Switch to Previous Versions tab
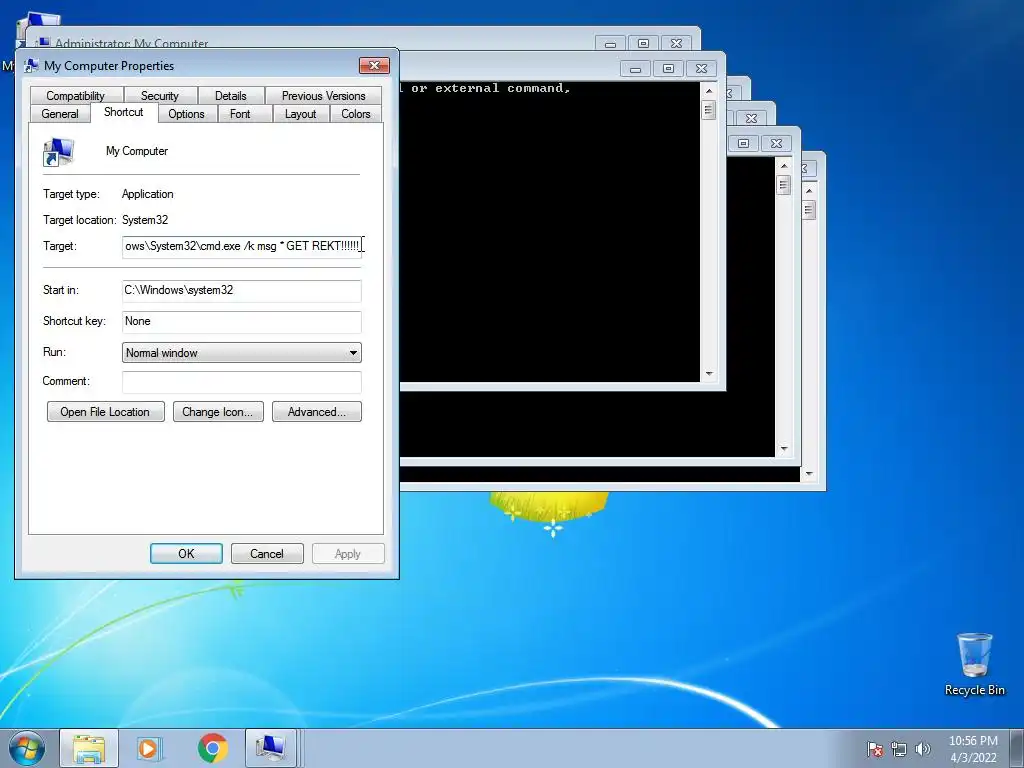This screenshot has height=768, width=1024. [323, 95]
